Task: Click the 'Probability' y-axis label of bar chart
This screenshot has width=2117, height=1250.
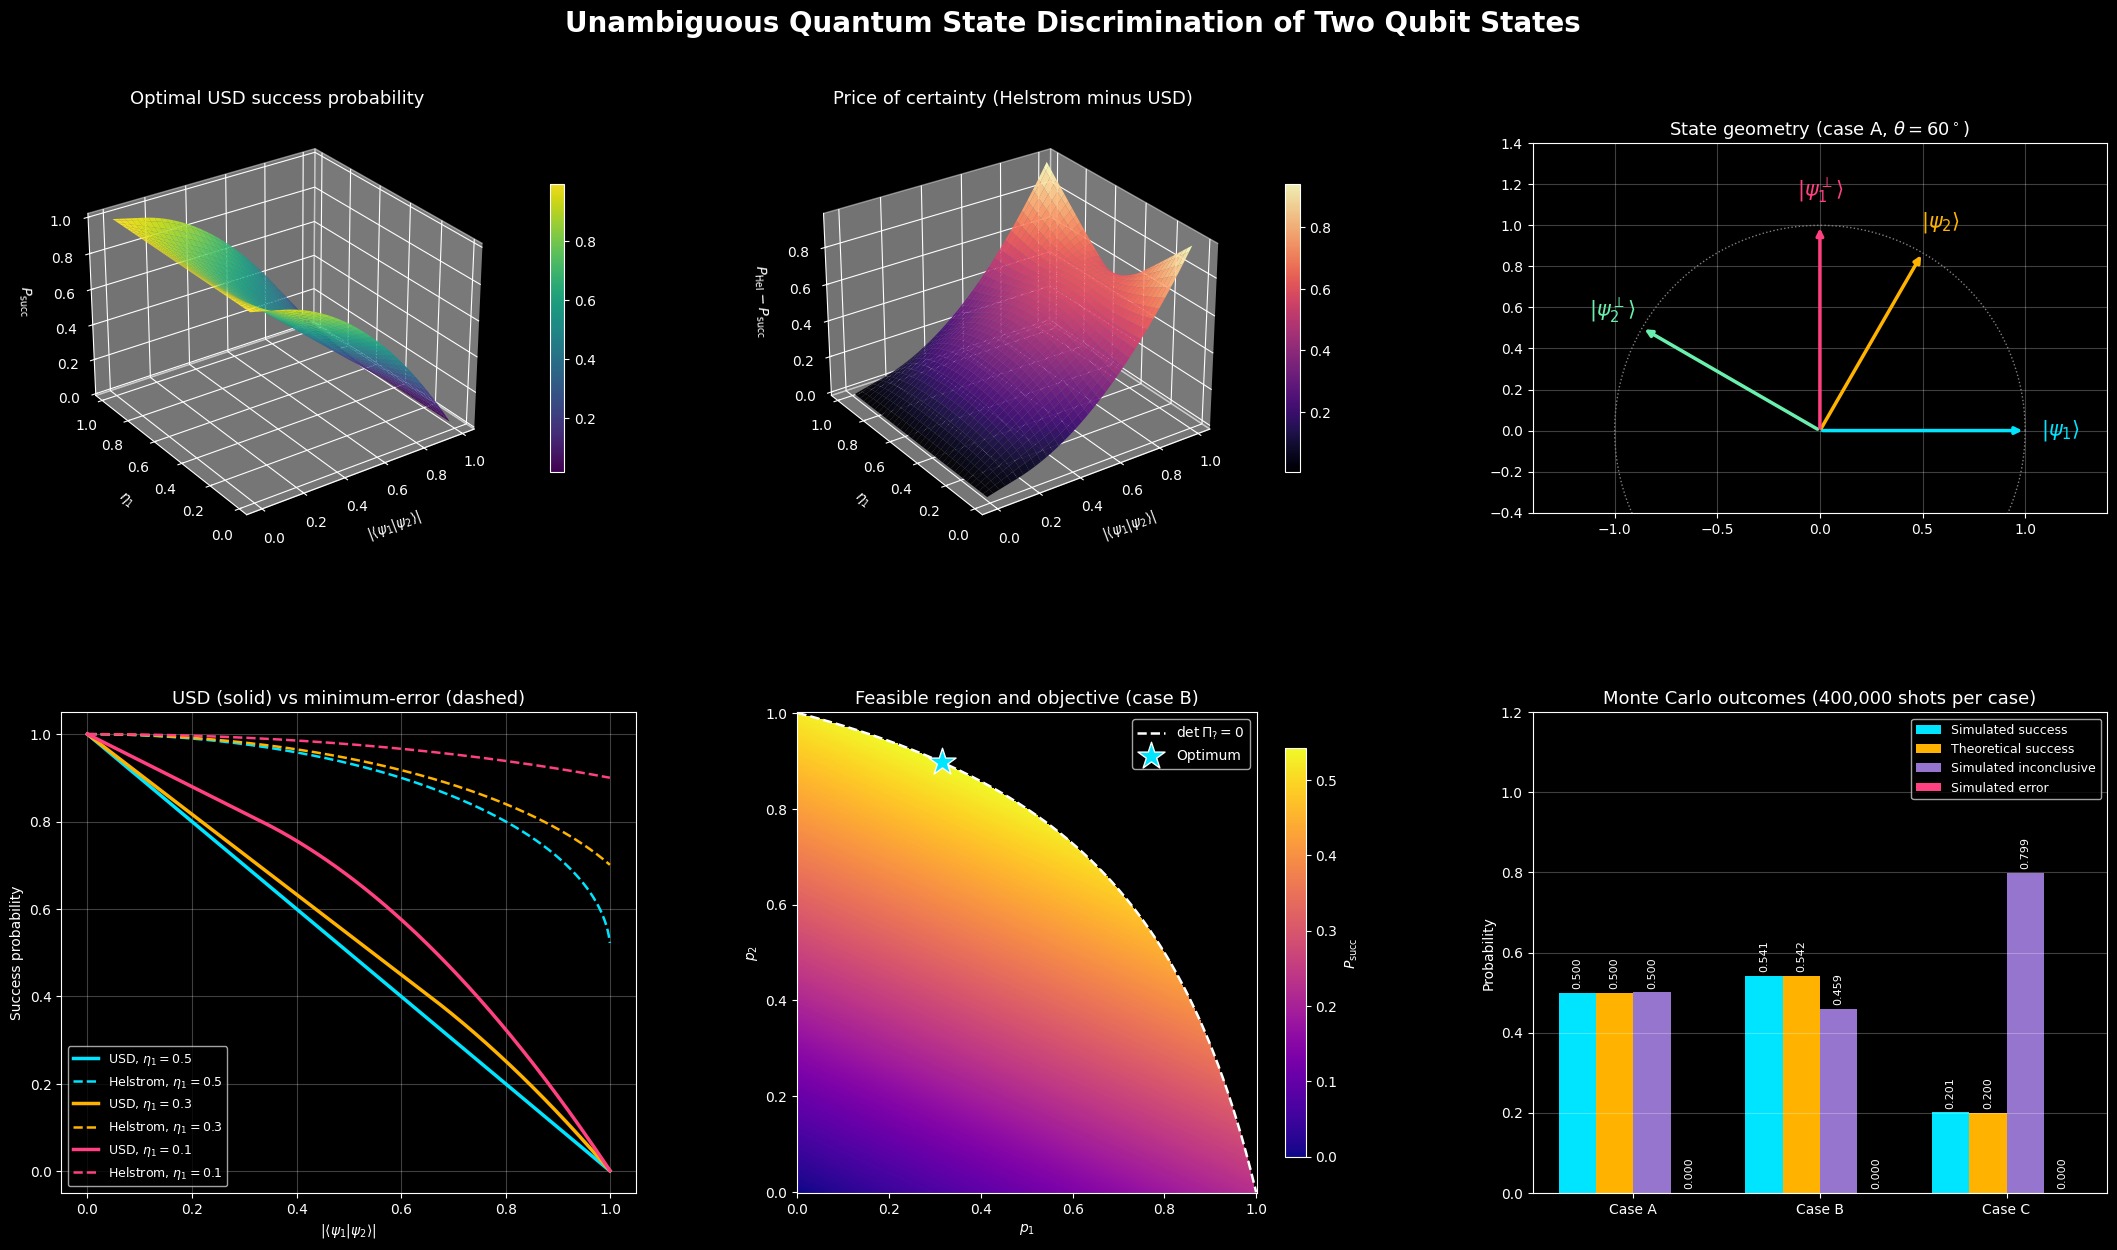Action: click(1488, 954)
